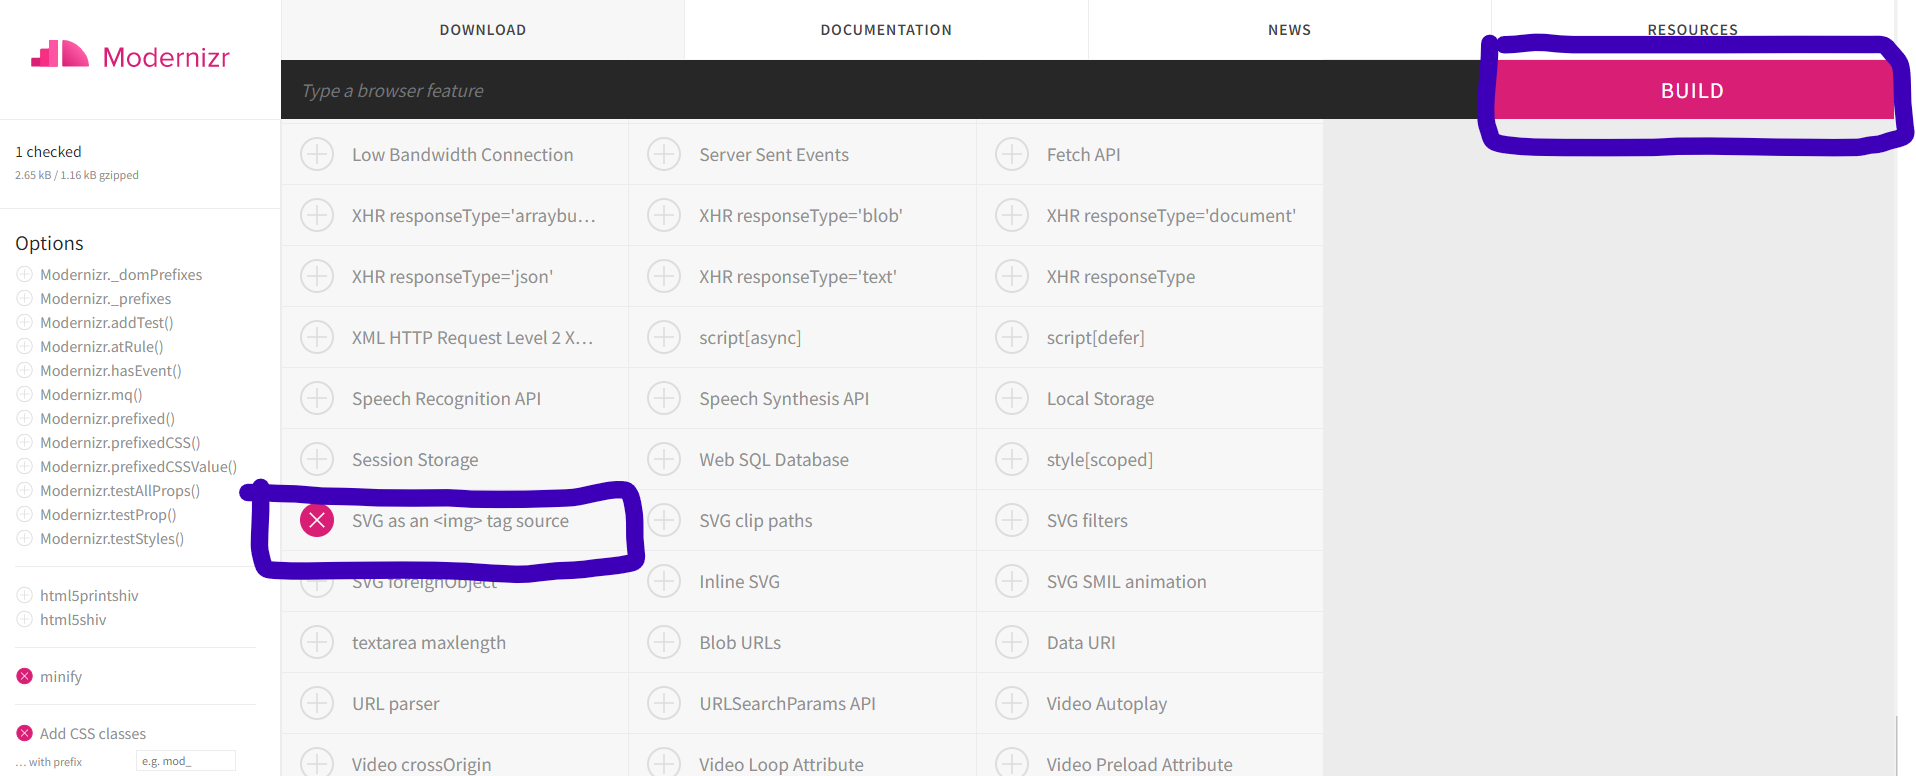
Task: Add Video Preload Attribute detect
Action: (1012, 764)
